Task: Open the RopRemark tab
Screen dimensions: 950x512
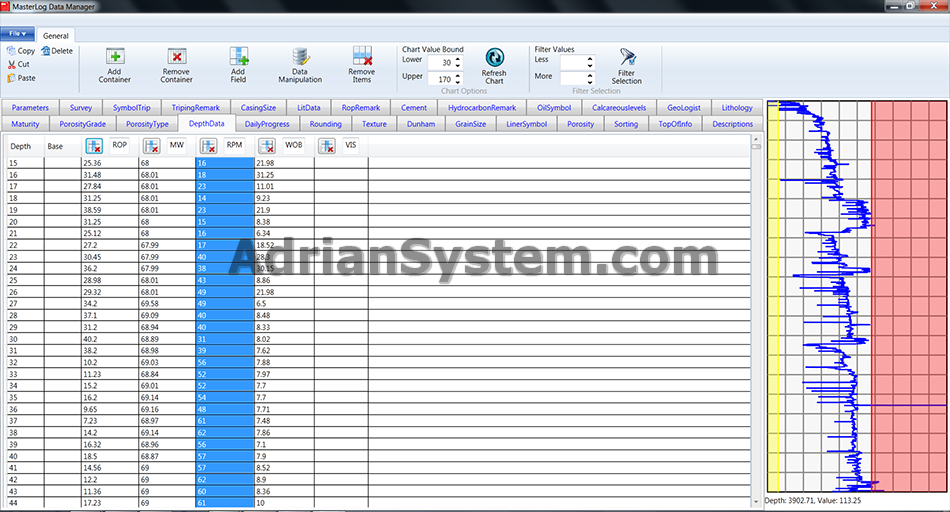Action: click(361, 108)
